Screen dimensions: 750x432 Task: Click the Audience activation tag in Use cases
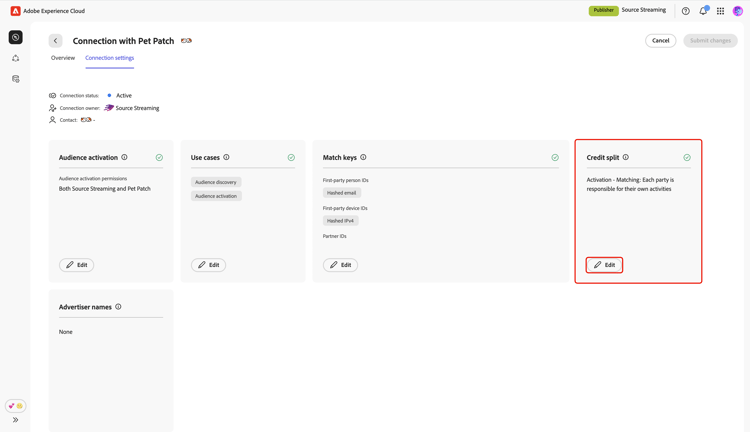pos(216,196)
